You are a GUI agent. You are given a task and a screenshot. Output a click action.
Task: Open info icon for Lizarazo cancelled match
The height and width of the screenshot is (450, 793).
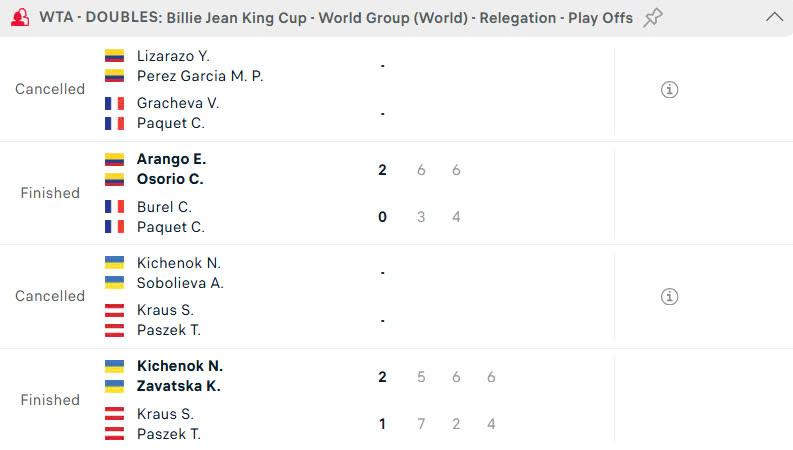point(670,90)
